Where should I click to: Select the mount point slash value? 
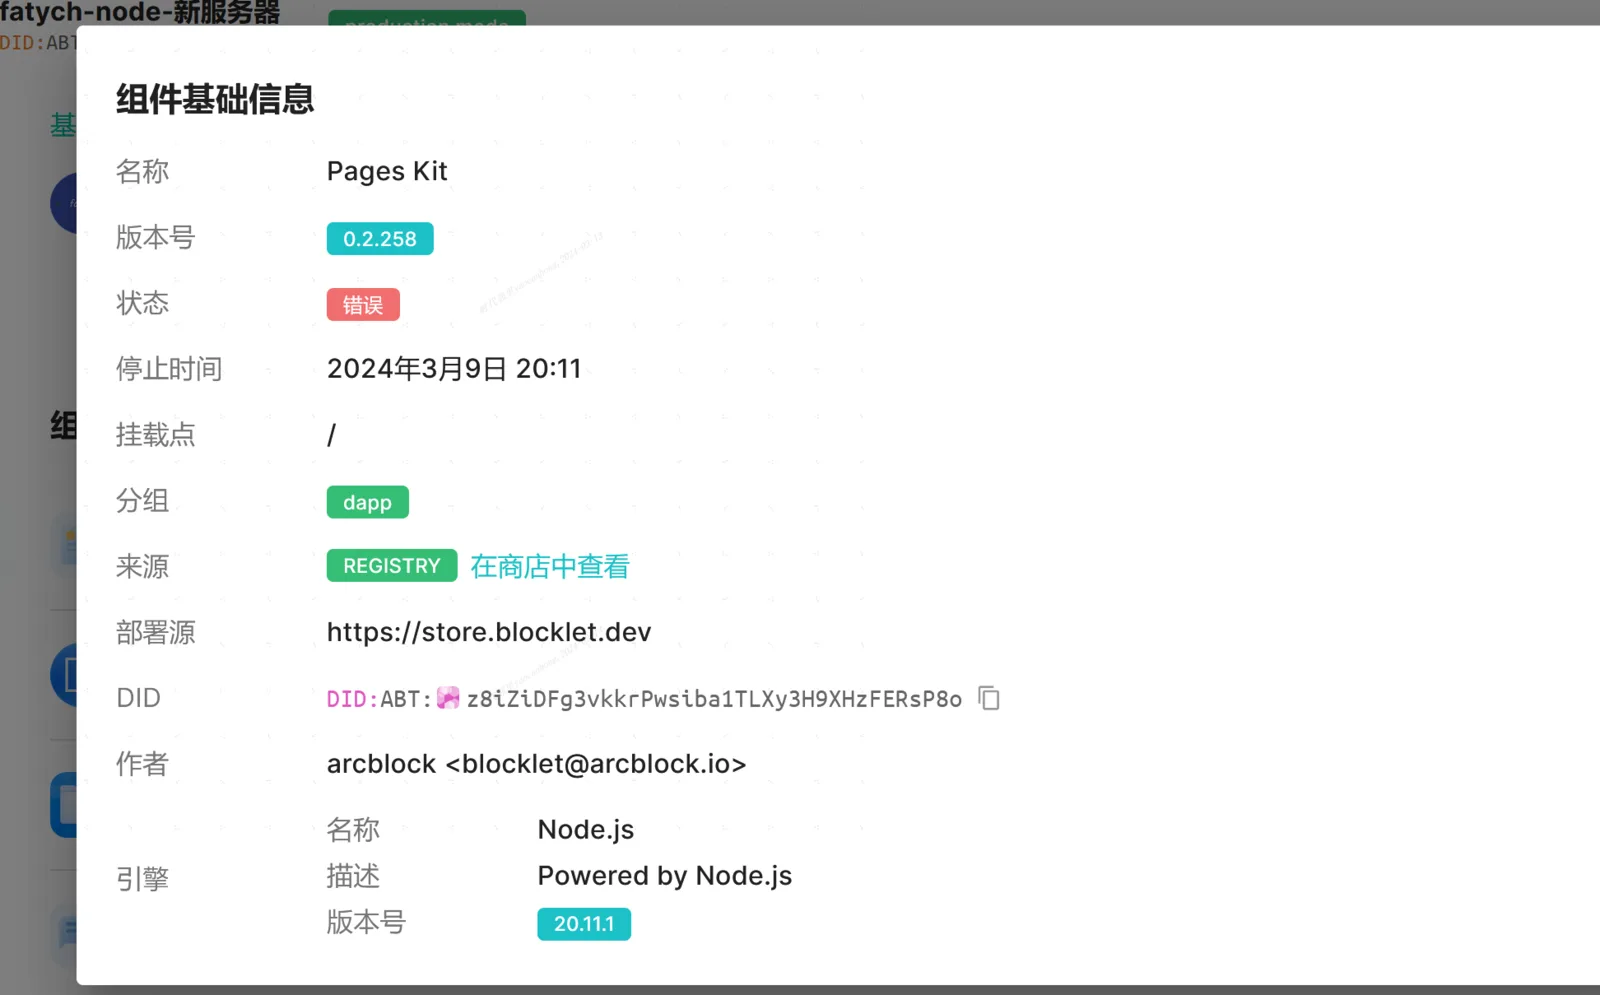[332, 435]
